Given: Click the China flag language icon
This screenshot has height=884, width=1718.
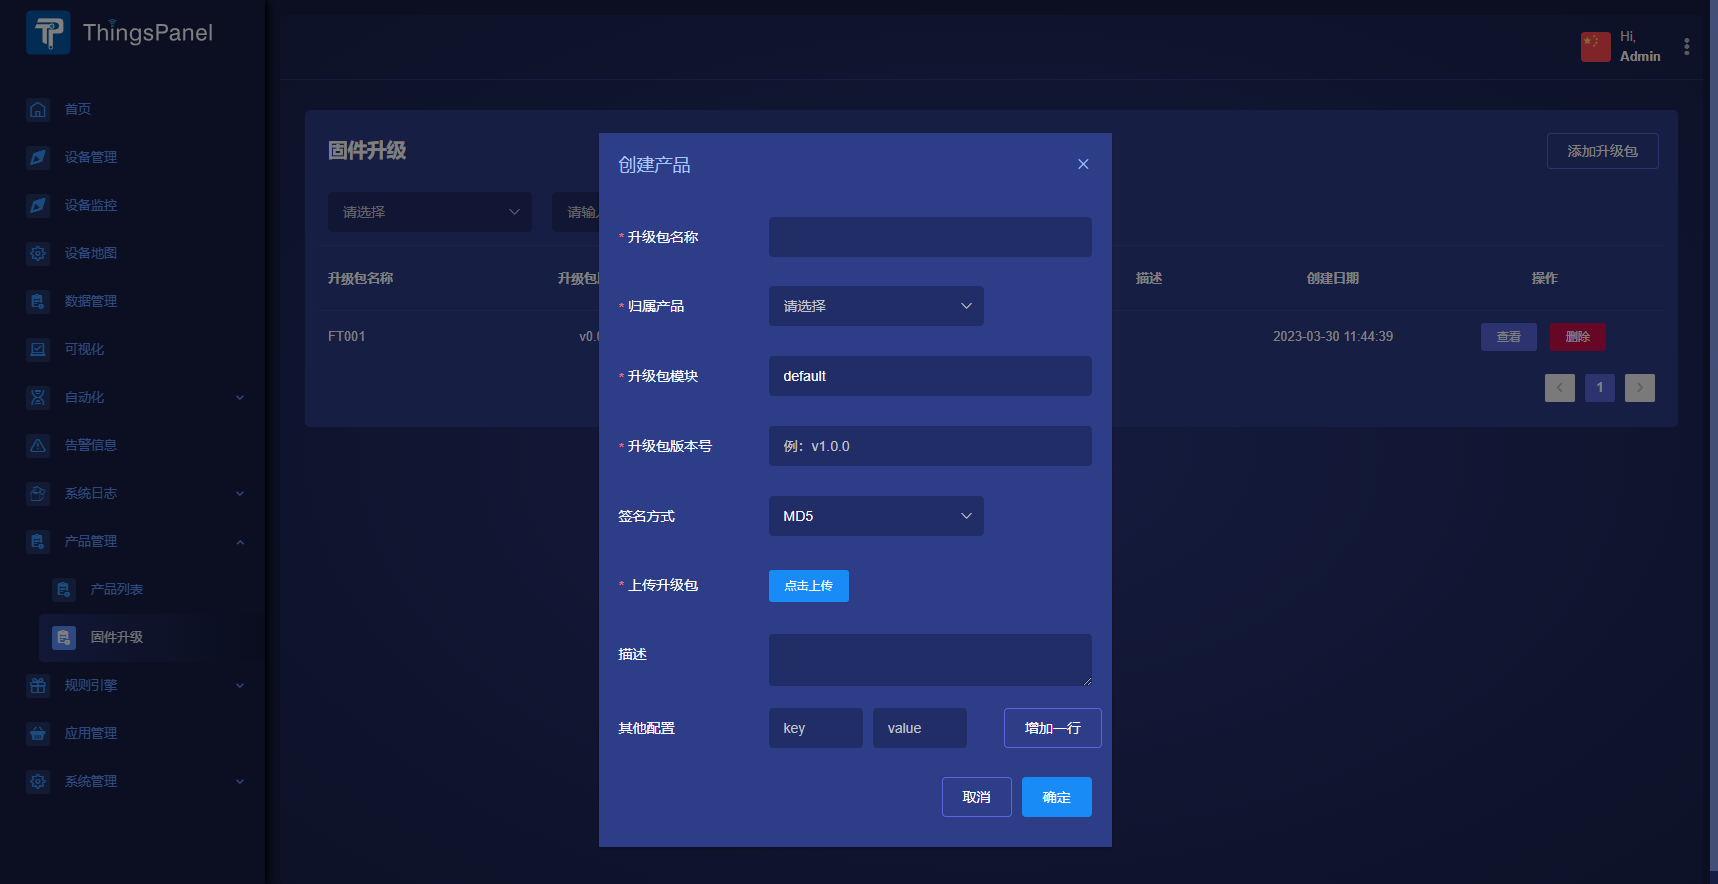Looking at the screenshot, I should pos(1595,46).
